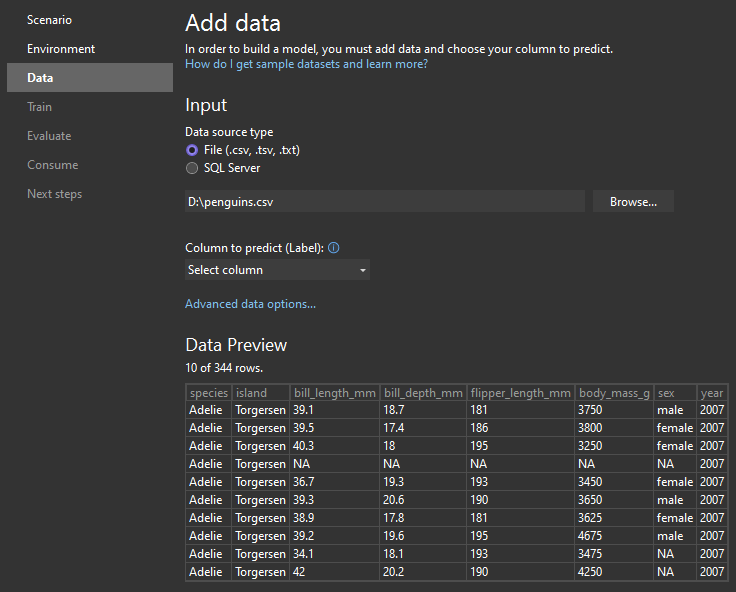Go to the Scenario step
736x592 pixels.
[x=49, y=20]
